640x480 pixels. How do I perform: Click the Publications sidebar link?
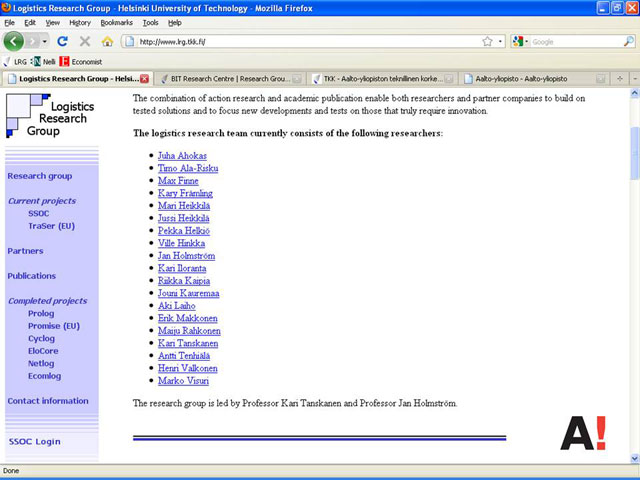click(32, 276)
